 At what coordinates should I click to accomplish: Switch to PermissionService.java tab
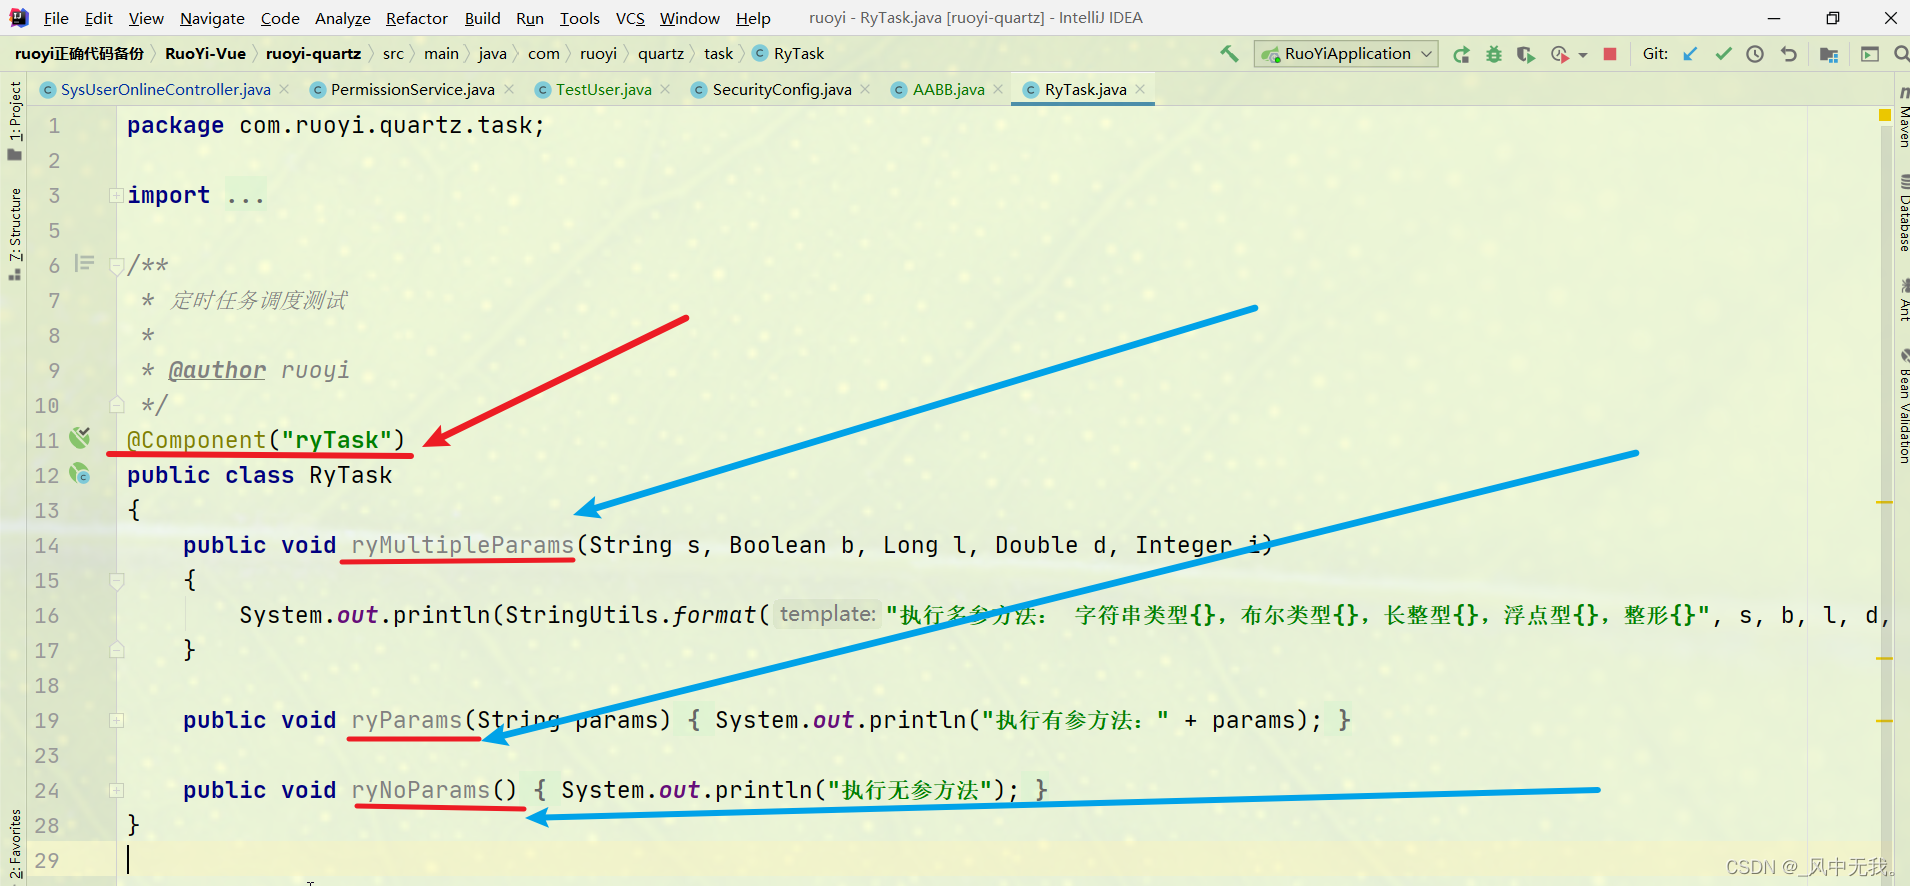tap(412, 90)
